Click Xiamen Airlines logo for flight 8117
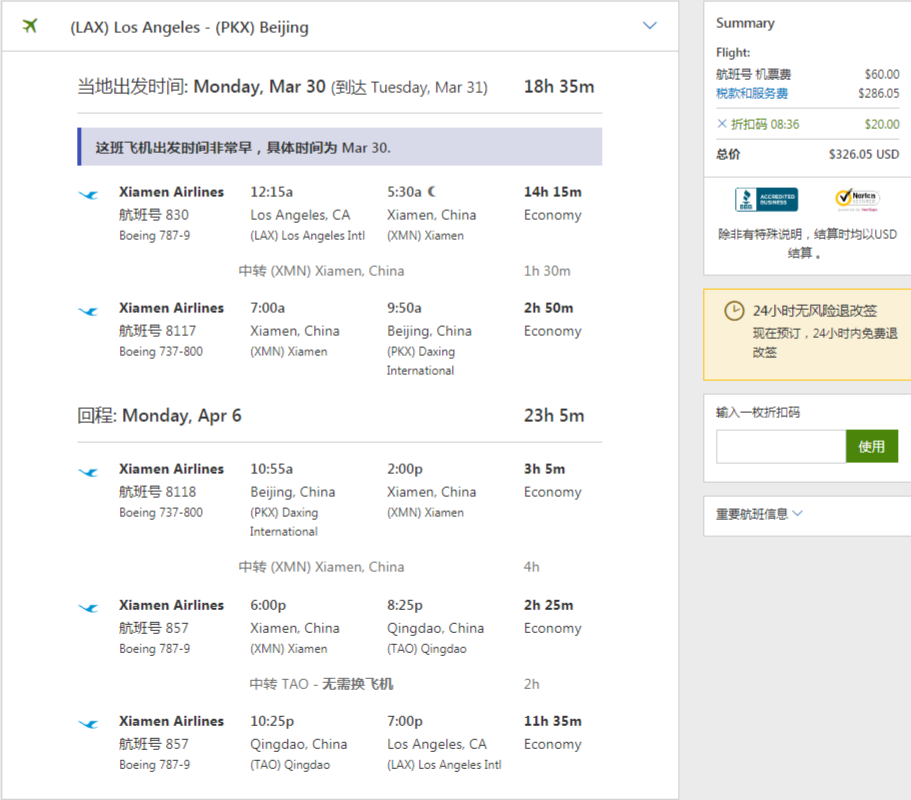This screenshot has width=911, height=800. click(x=88, y=311)
